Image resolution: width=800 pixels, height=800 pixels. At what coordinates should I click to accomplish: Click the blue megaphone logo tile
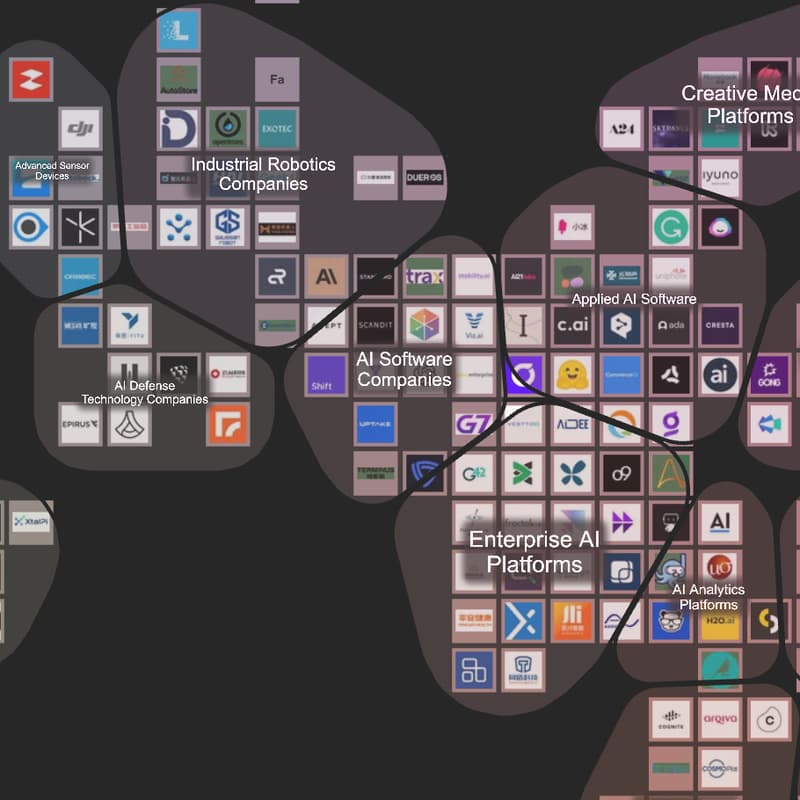click(769, 423)
